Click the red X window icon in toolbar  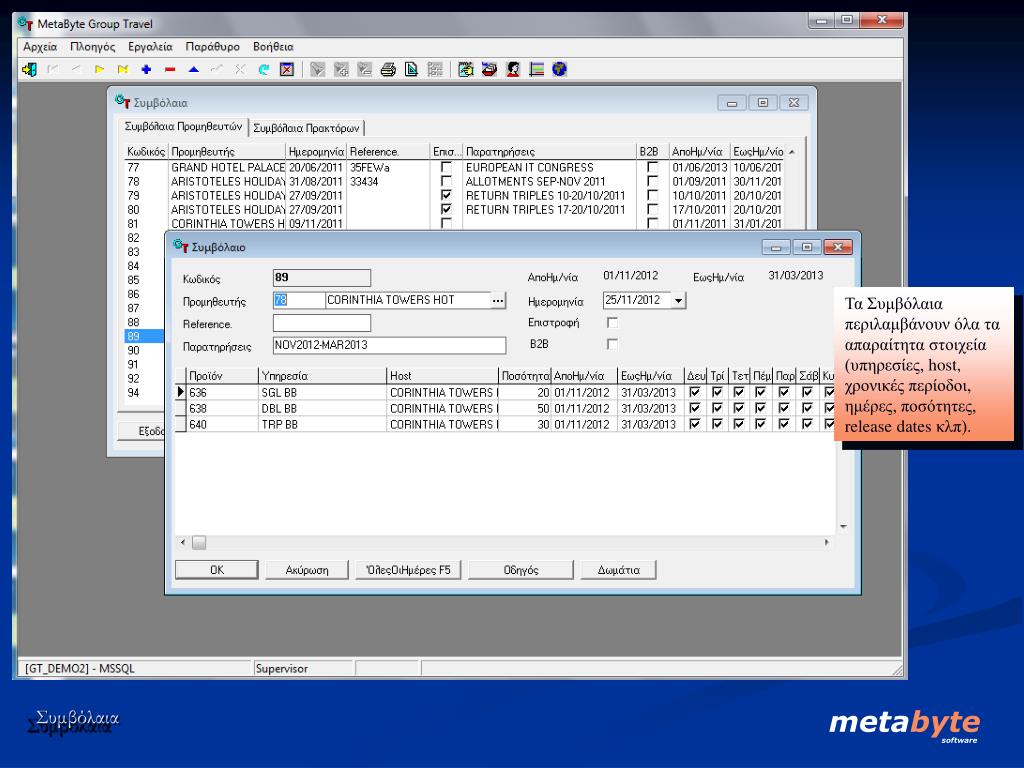pyautogui.click(x=287, y=69)
